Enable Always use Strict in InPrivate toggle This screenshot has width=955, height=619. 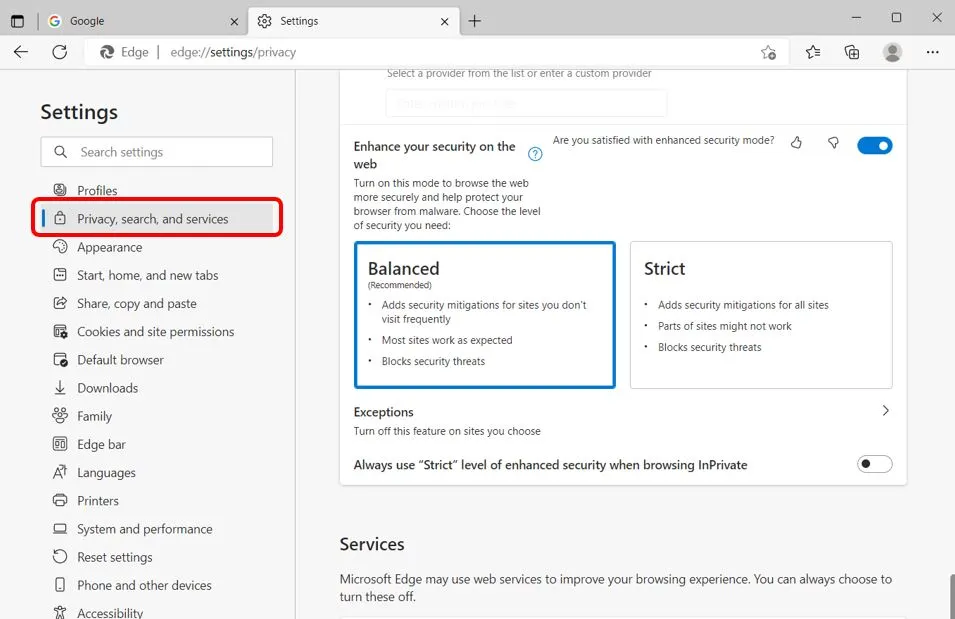tap(875, 464)
